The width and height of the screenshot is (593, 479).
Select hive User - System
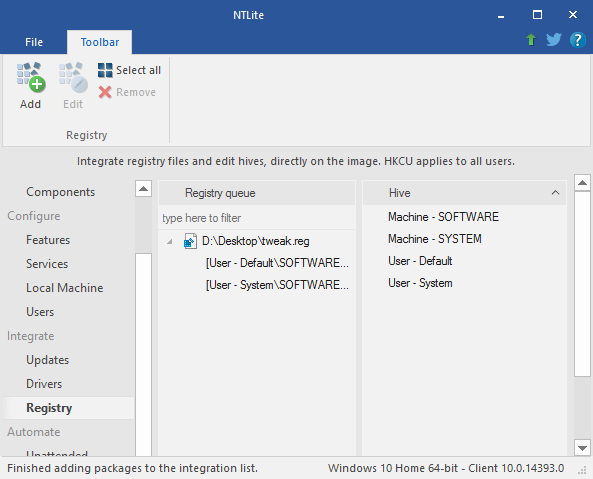click(x=420, y=283)
